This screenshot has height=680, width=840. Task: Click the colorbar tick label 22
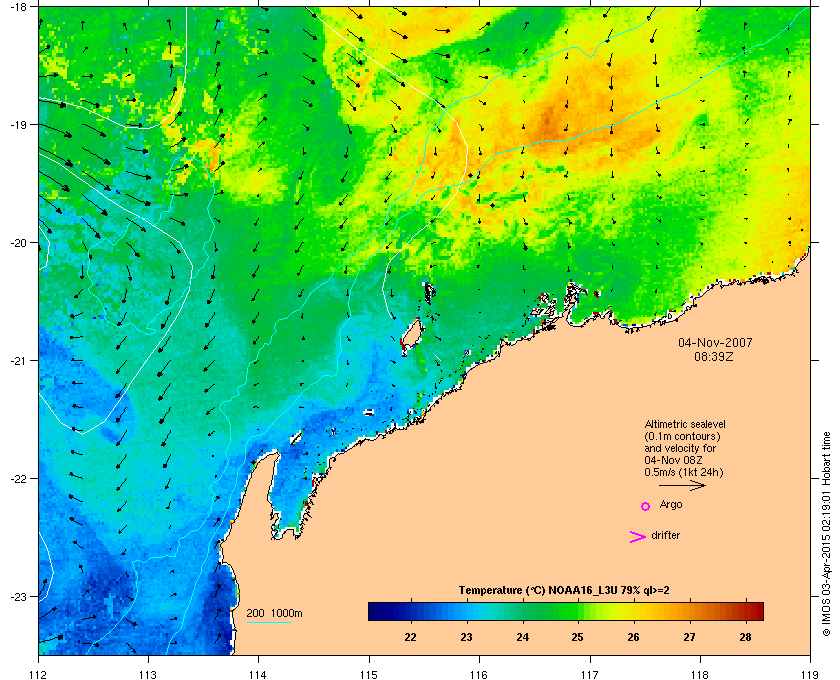click(x=410, y=637)
